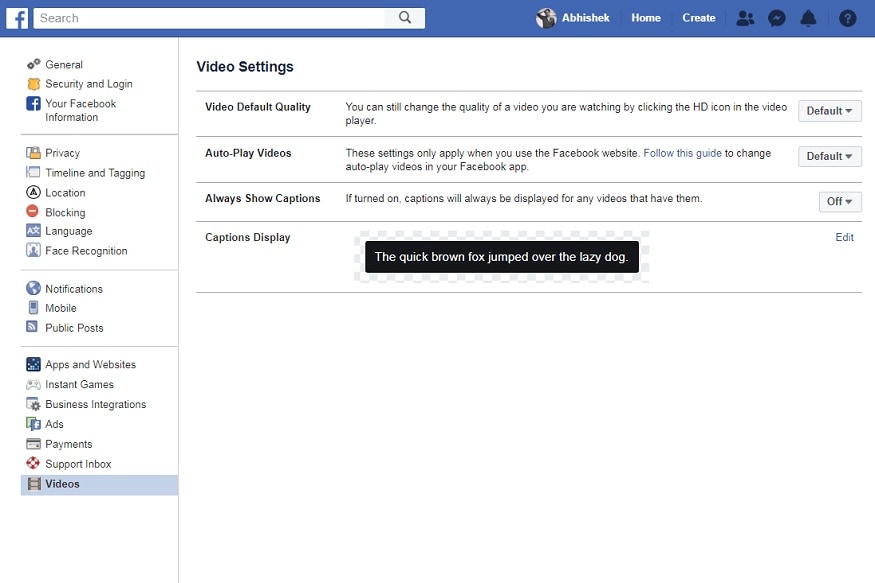This screenshot has height=583, width=875.
Task: Click the Always Show Captions label
Action: pyautogui.click(x=262, y=198)
